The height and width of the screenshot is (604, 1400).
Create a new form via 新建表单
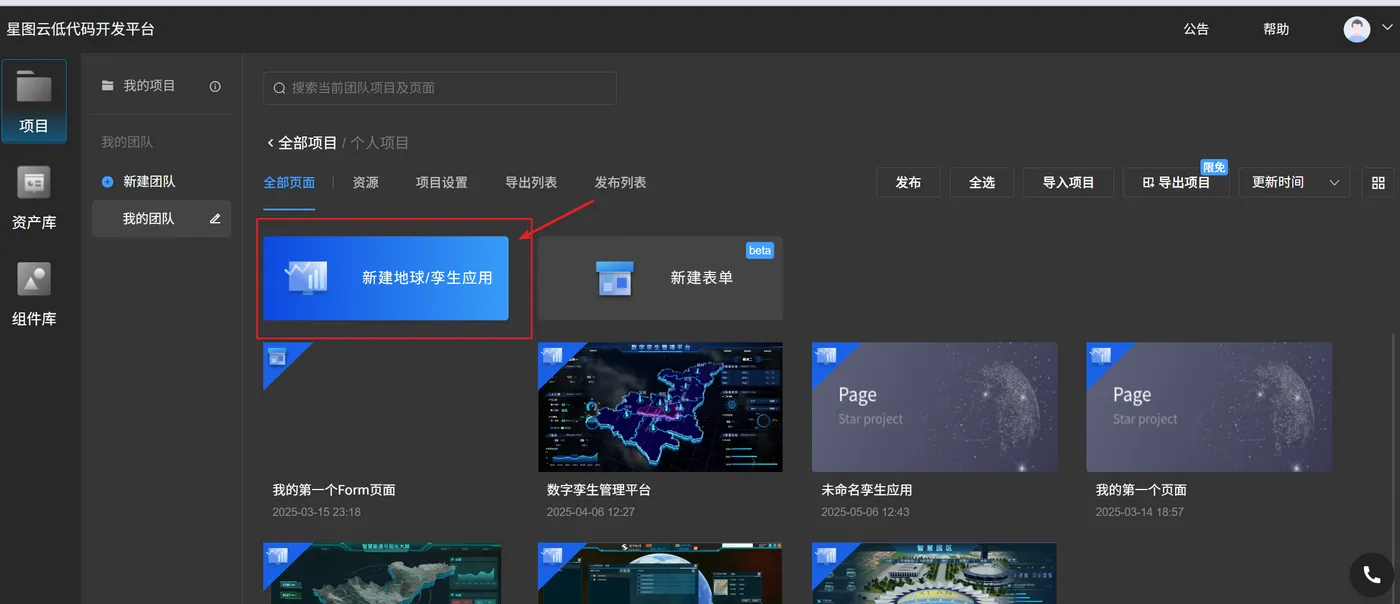pyautogui.click(x=660, y=278)
